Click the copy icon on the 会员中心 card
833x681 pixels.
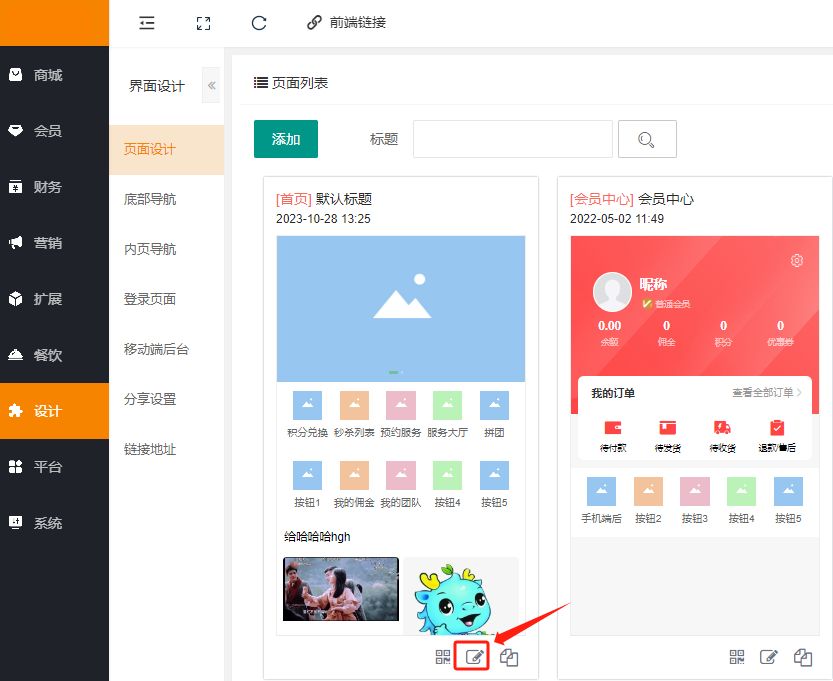pos(803,657)
